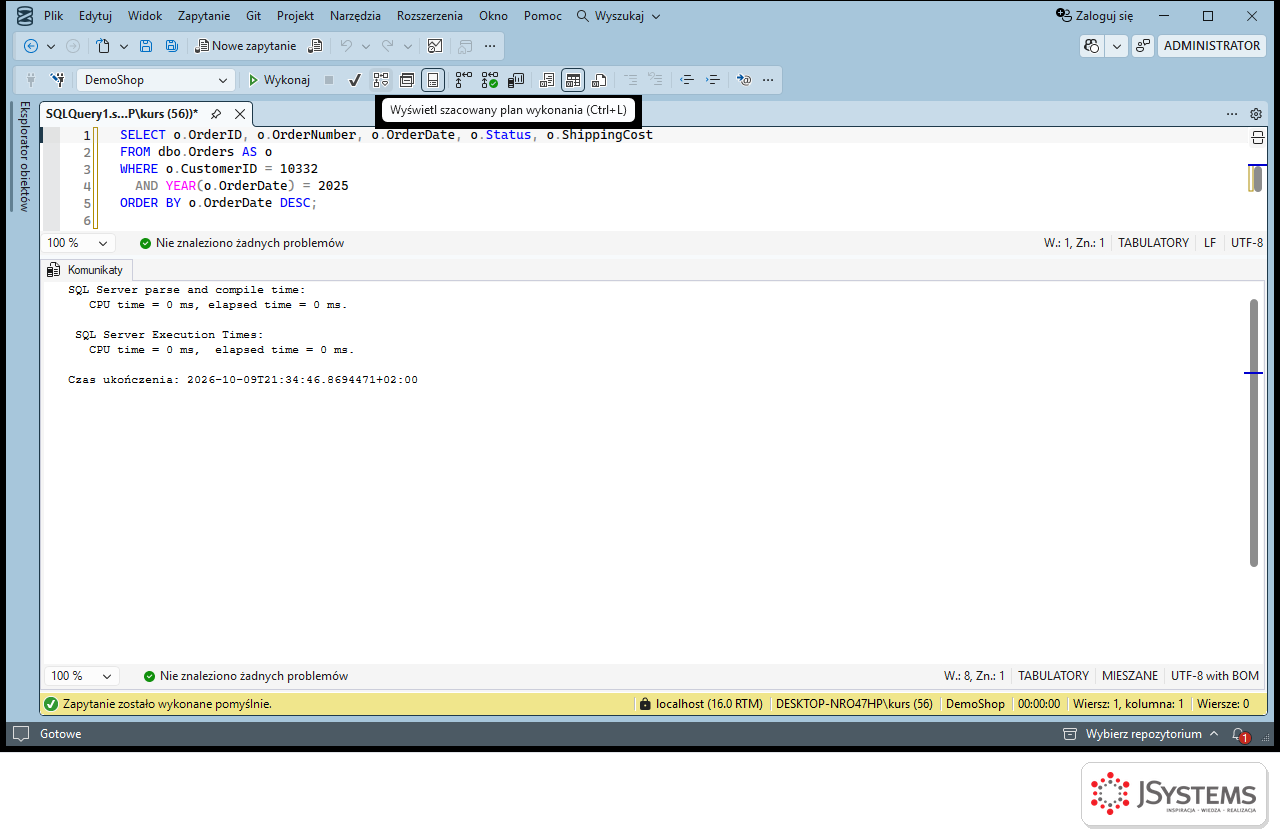1280x835 pixels.
Task: Click the Navigate Backward arrow icon
Action: (x=31, y=46)
